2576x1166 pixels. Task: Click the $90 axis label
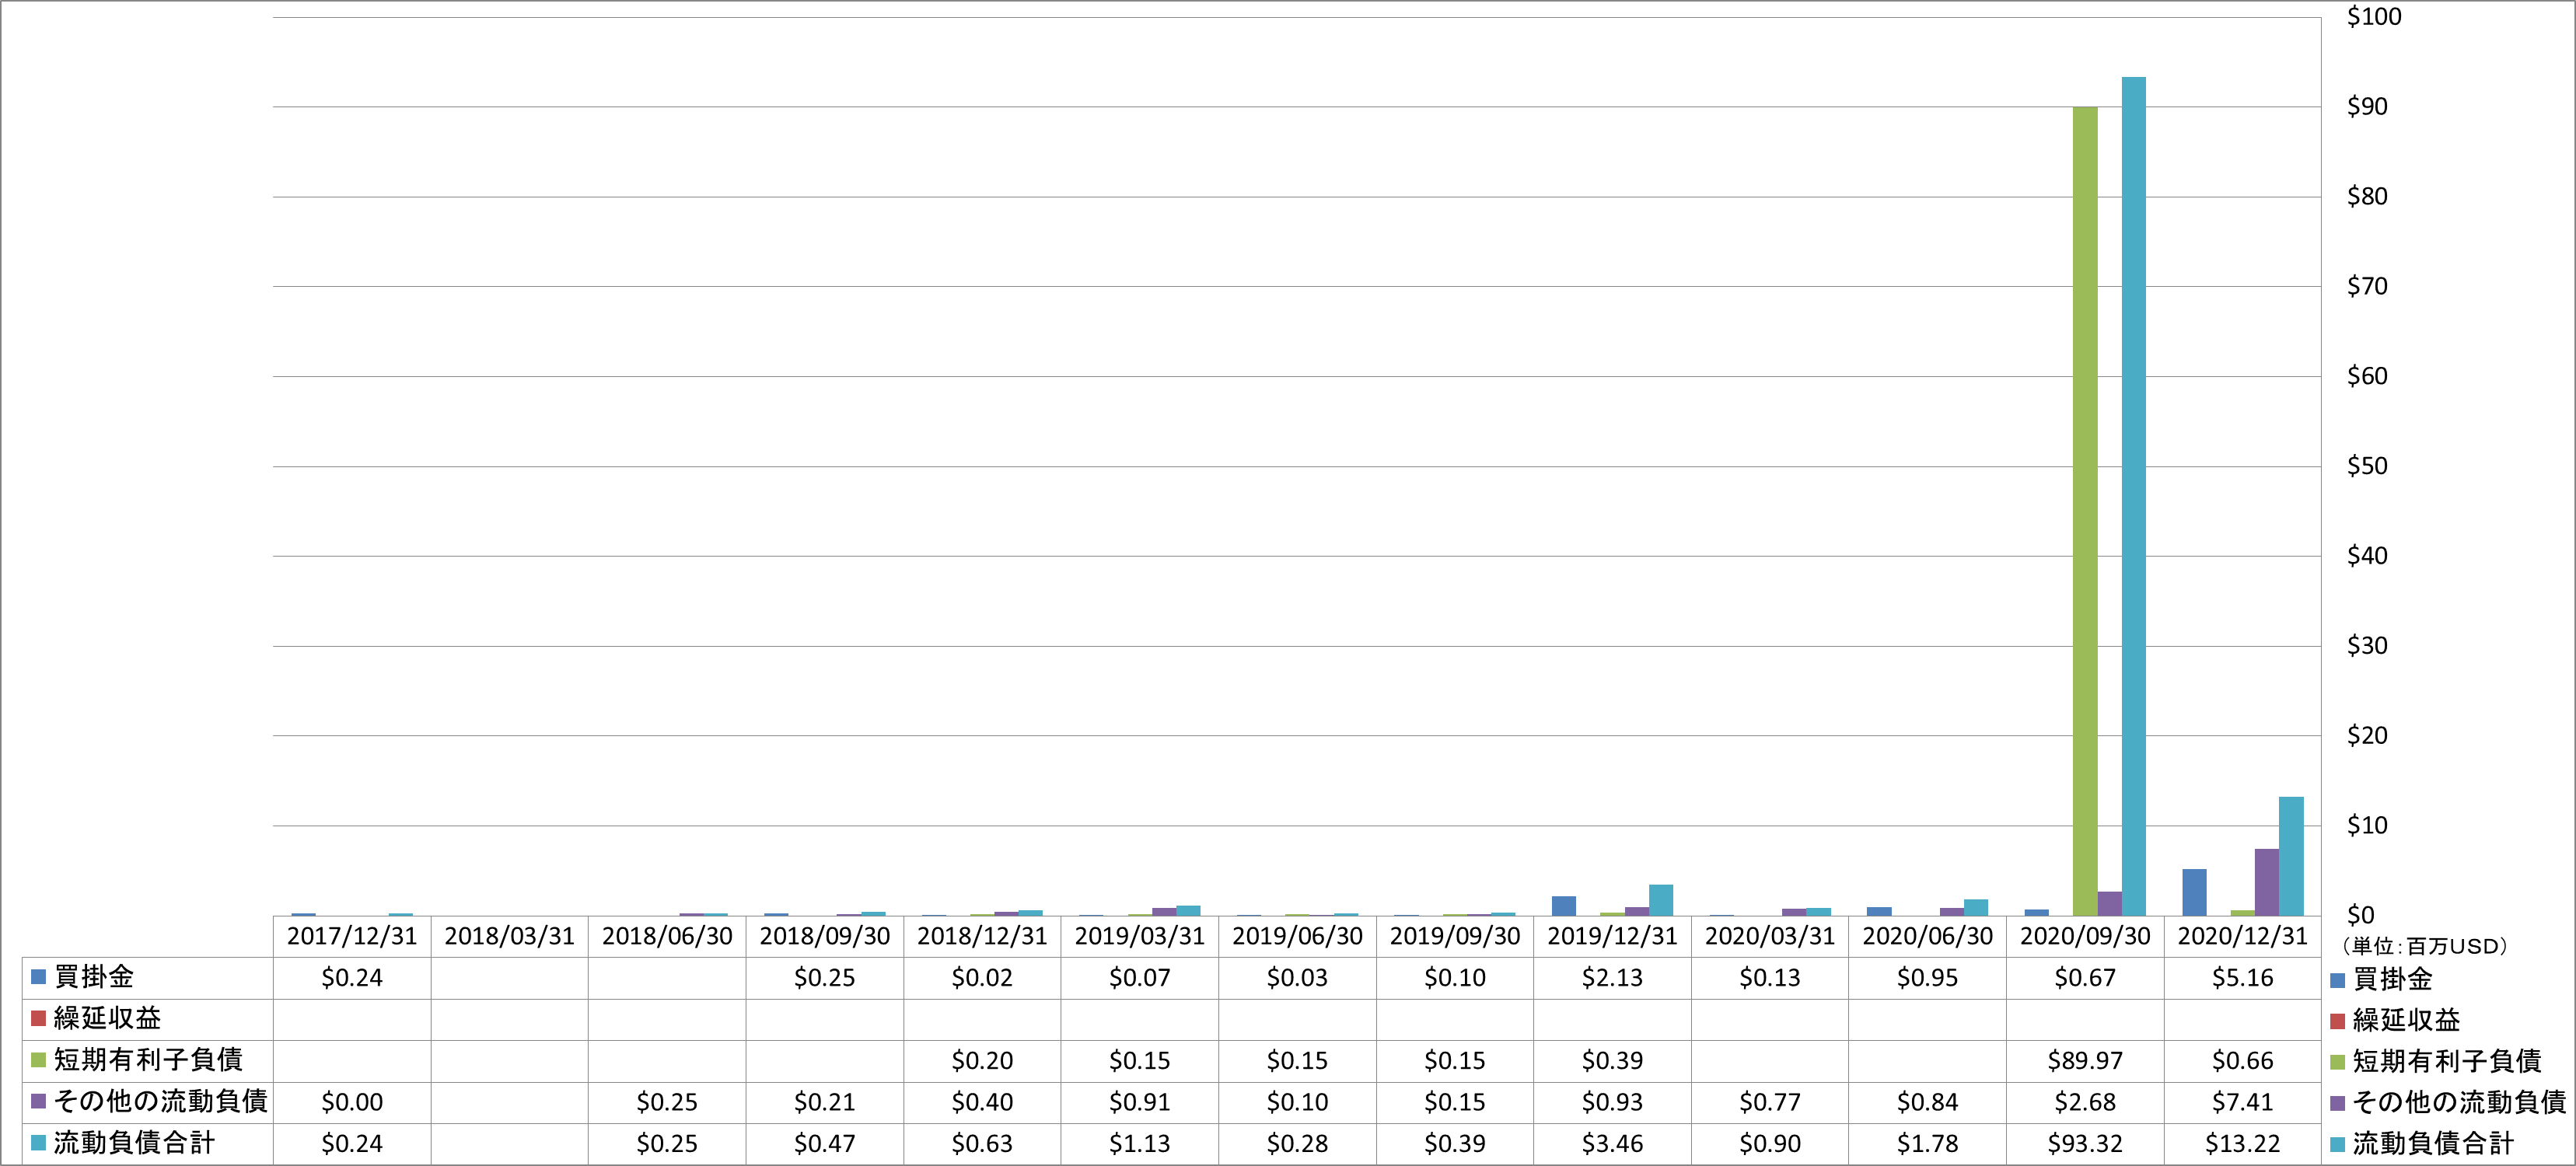pyautogui.click(x=2367, y=106)
